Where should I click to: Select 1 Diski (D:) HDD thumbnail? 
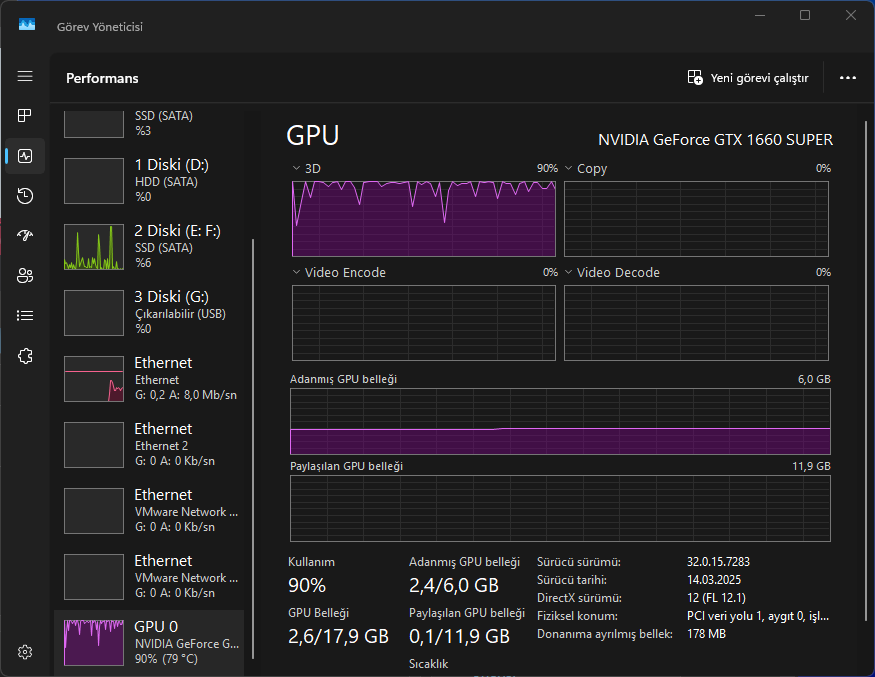coord(92,180)
